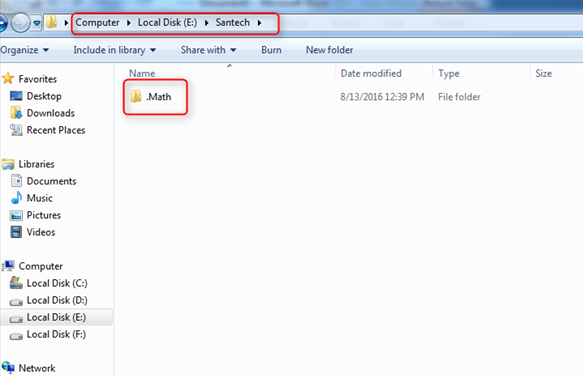Open the Share with menu

(208, 50)
